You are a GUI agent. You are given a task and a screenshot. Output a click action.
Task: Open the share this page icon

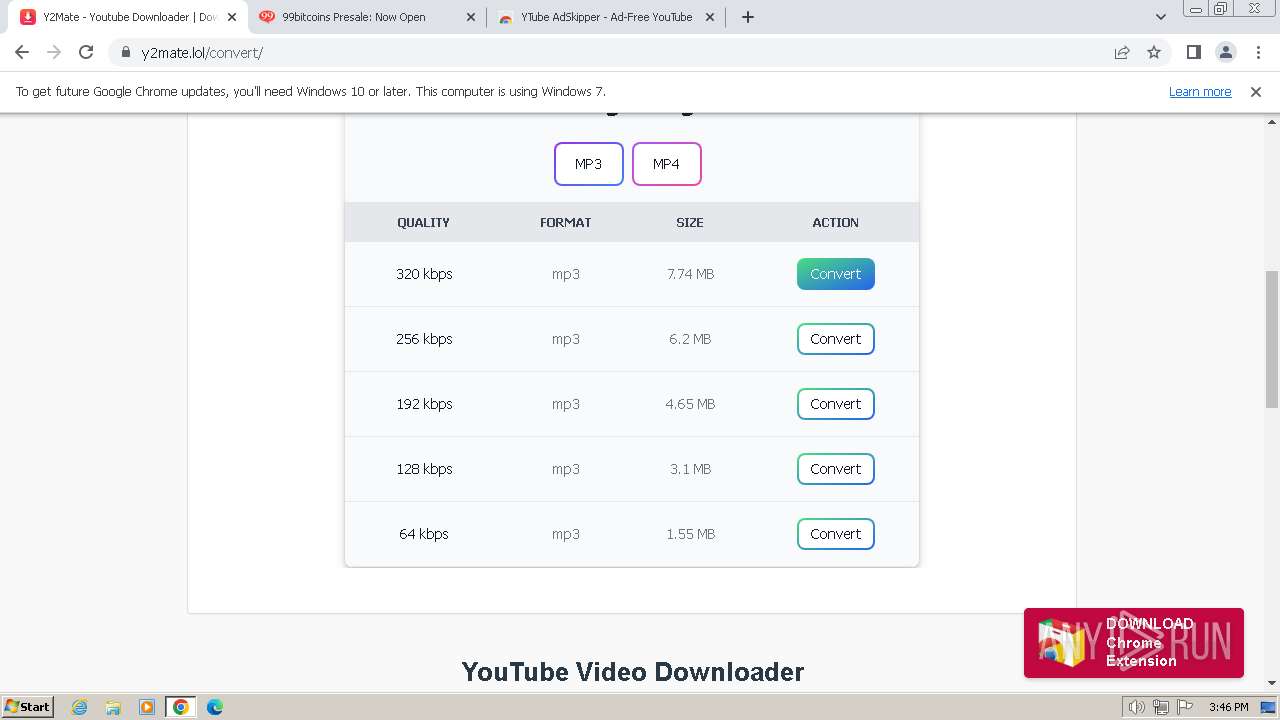click(1122, 52)
